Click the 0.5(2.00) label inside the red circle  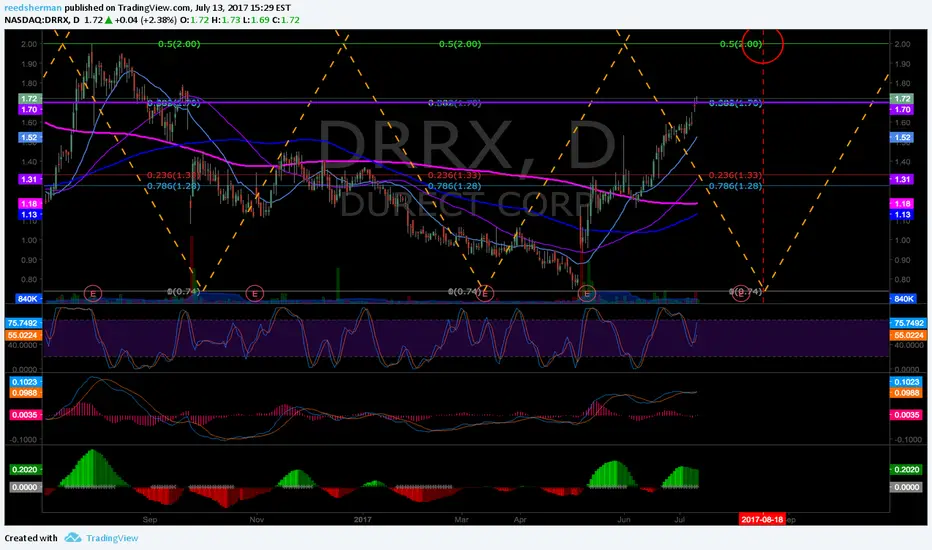tap(741, 44)
